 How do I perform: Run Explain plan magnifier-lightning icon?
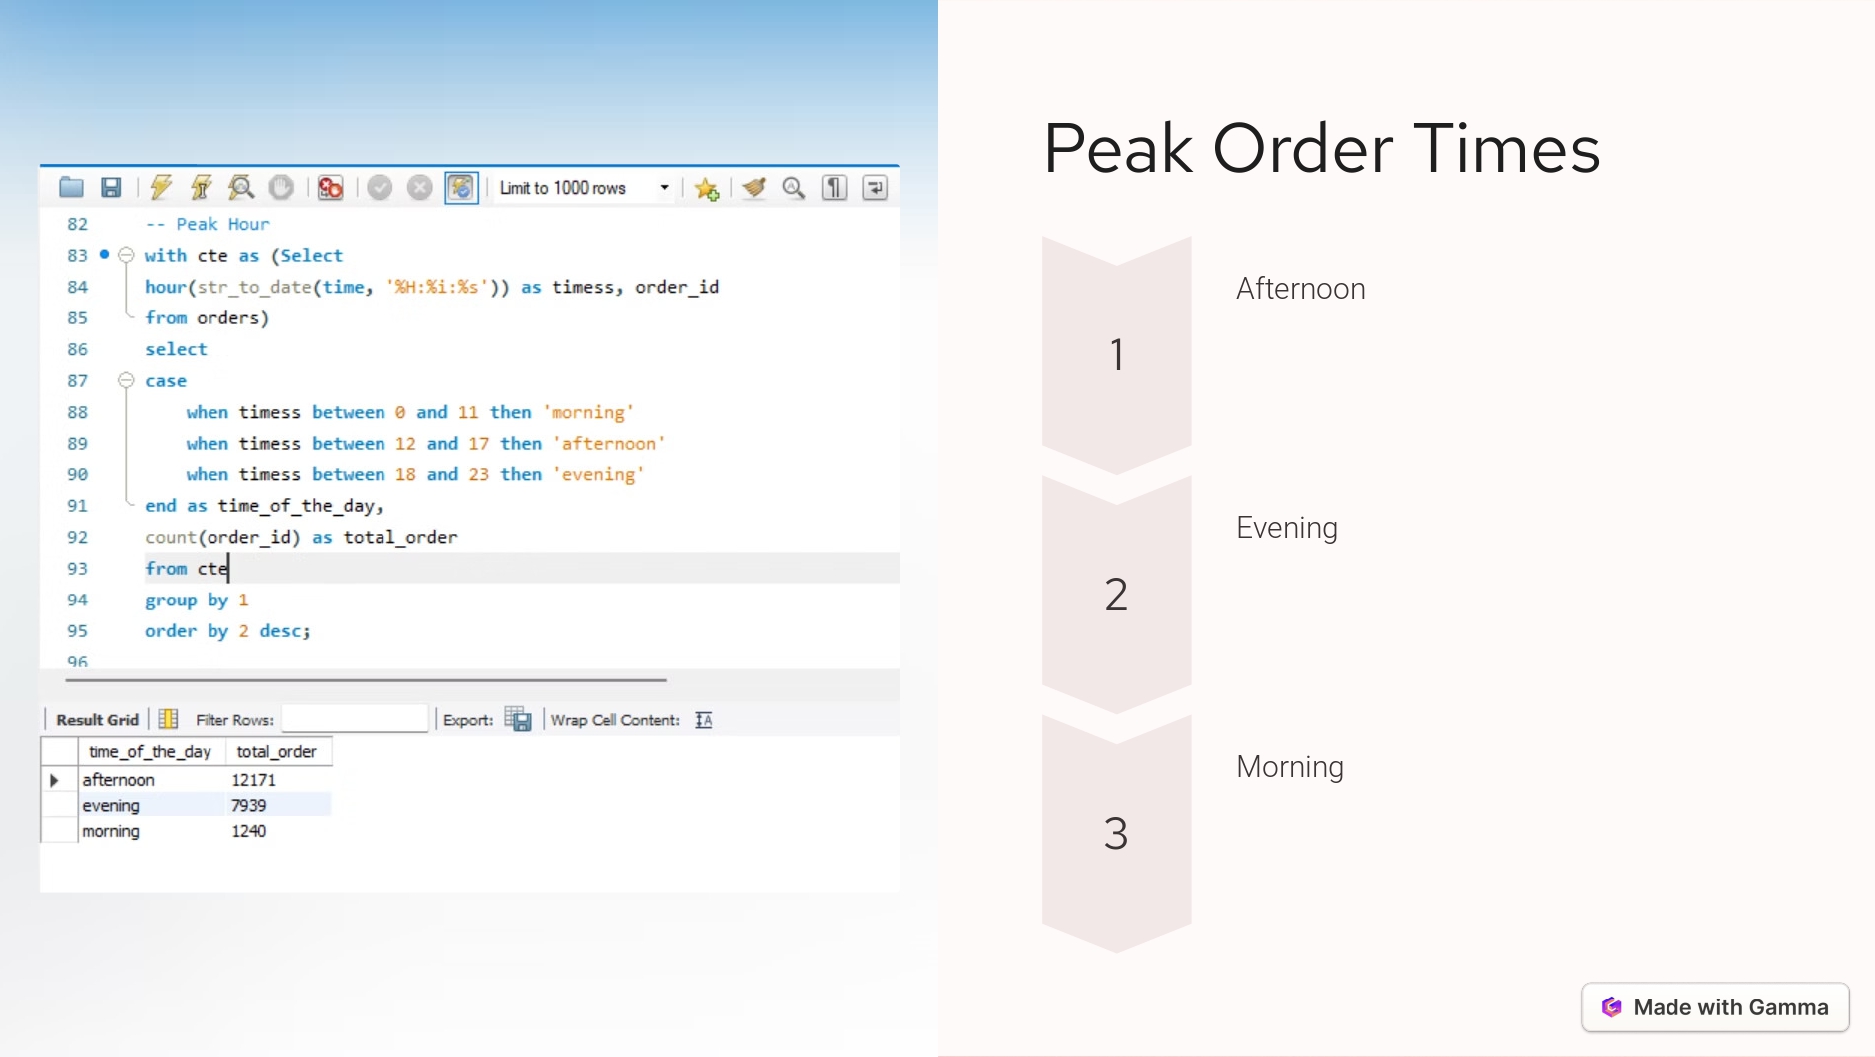[241, 187]
